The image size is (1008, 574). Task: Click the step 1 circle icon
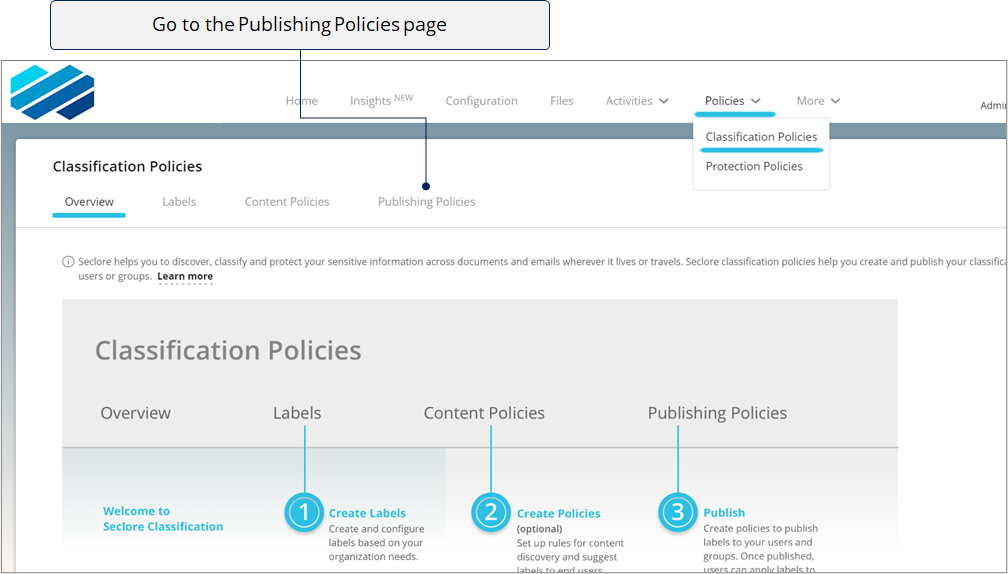click(303, 513)
